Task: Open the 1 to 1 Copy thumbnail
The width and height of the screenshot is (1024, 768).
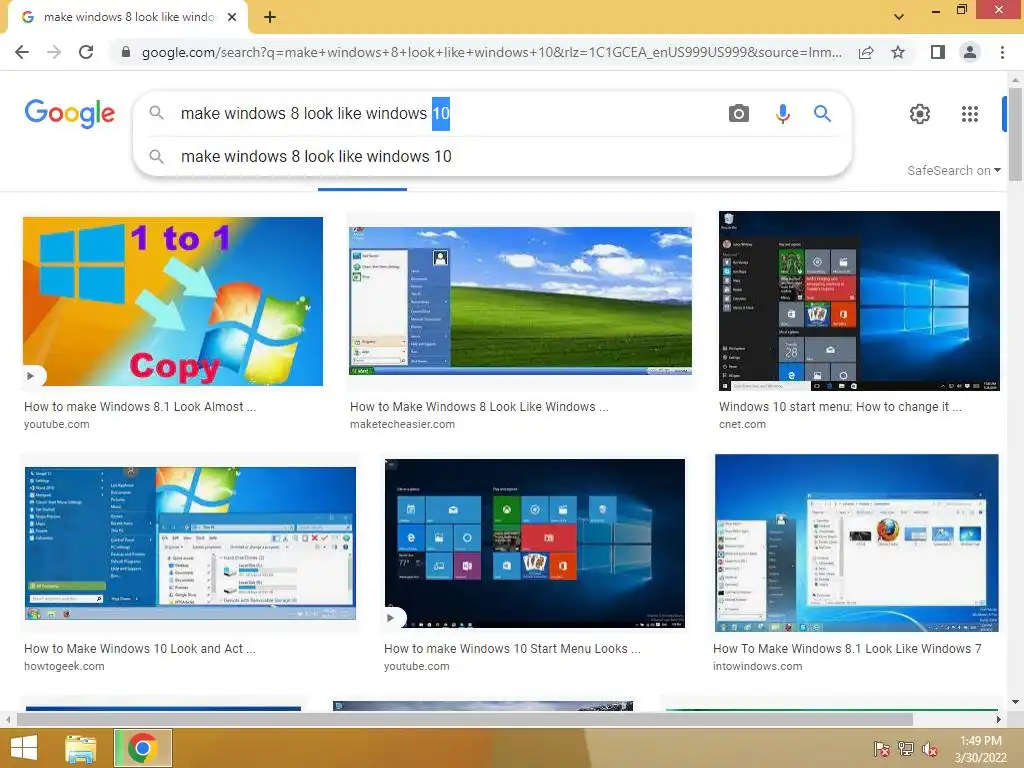Action: 172,301
